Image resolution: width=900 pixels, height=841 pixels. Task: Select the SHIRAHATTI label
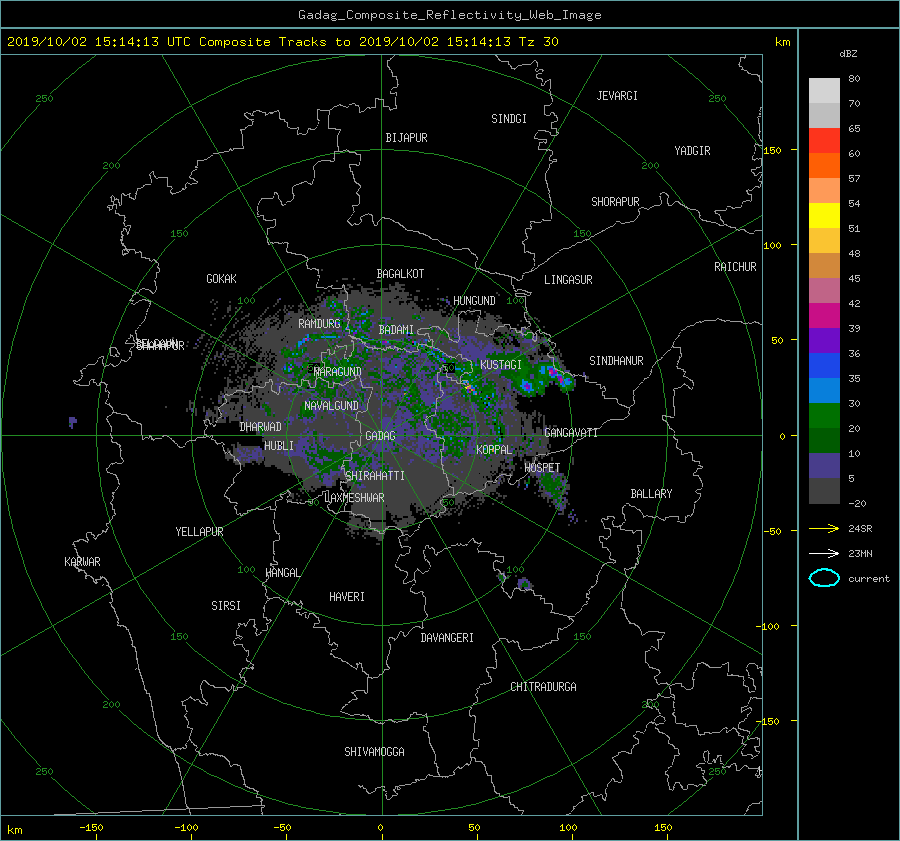(375, 475)
